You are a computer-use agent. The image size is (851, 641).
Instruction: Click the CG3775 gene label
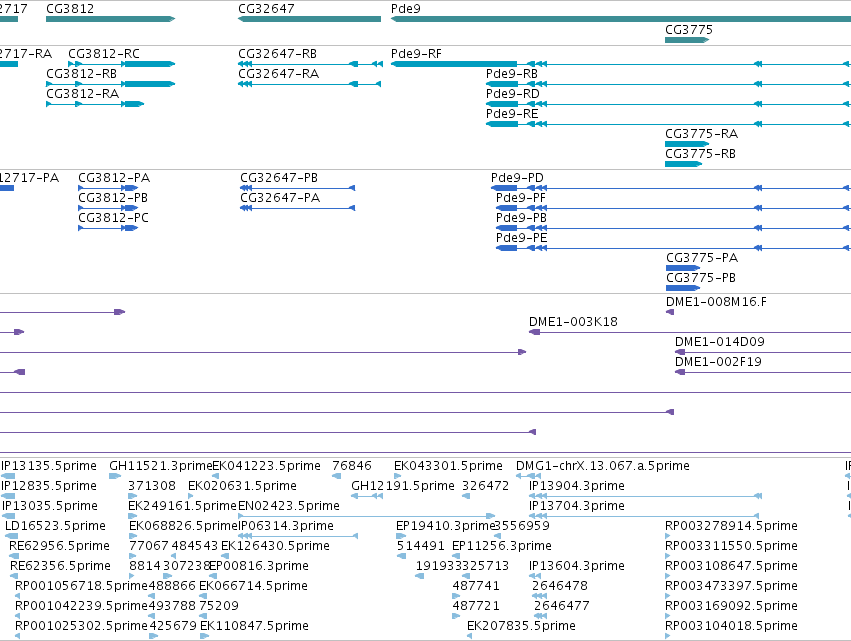pyautogui.click(x=689, y=30)
